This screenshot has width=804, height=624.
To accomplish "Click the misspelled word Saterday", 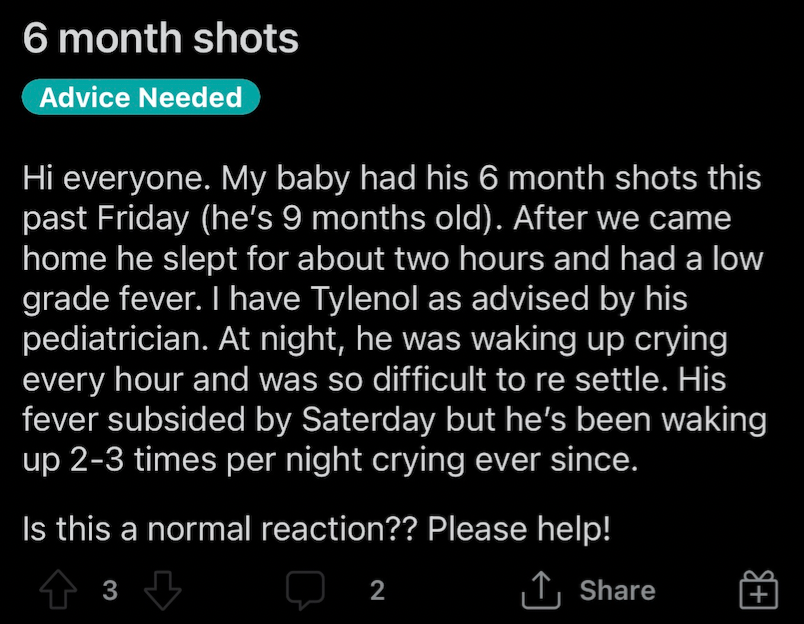I will point(369,419).
